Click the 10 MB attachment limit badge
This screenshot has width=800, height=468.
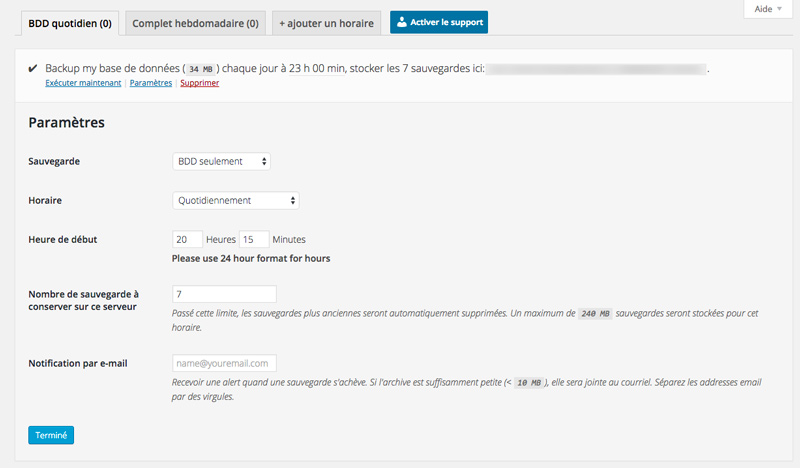click(x=529, y=383)
